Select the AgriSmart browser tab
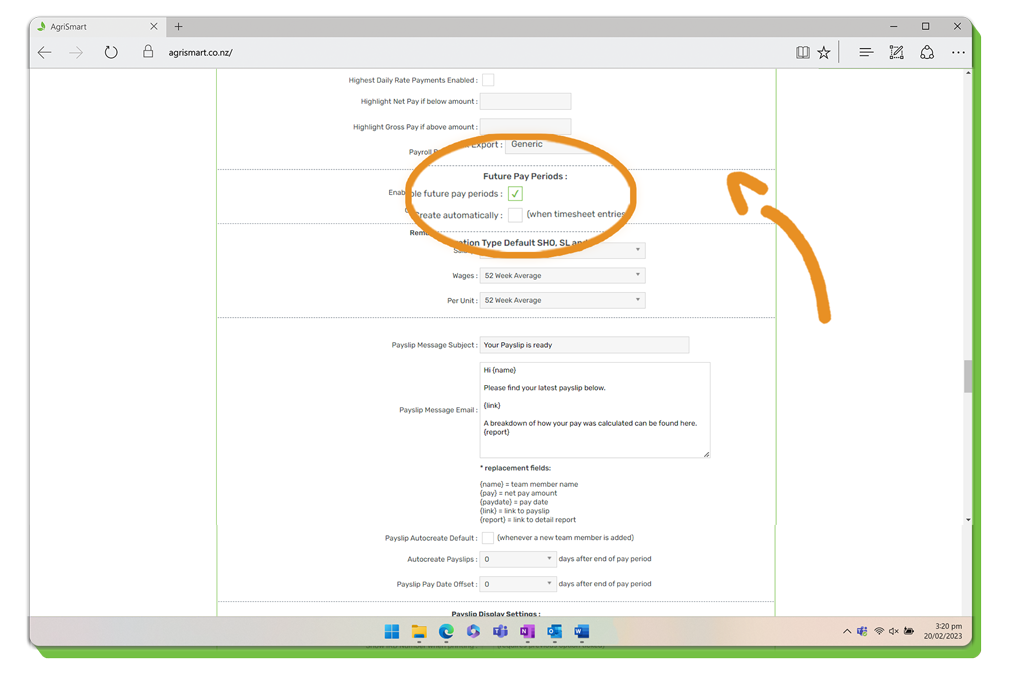This screenshot has width=1024, height=693. [90, 27]
